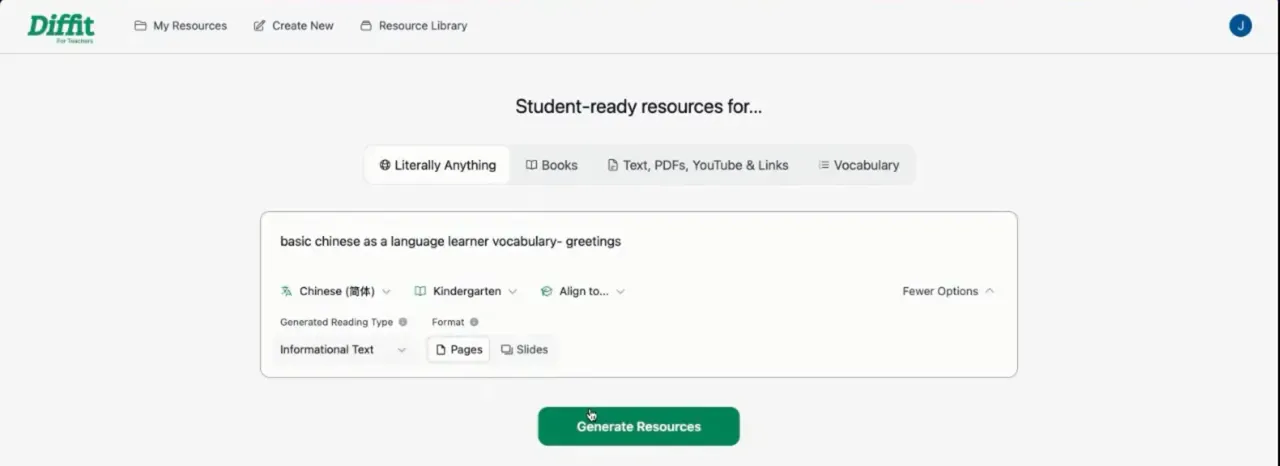Click the info icon beside Generated Reading Type

coord(403,322)
